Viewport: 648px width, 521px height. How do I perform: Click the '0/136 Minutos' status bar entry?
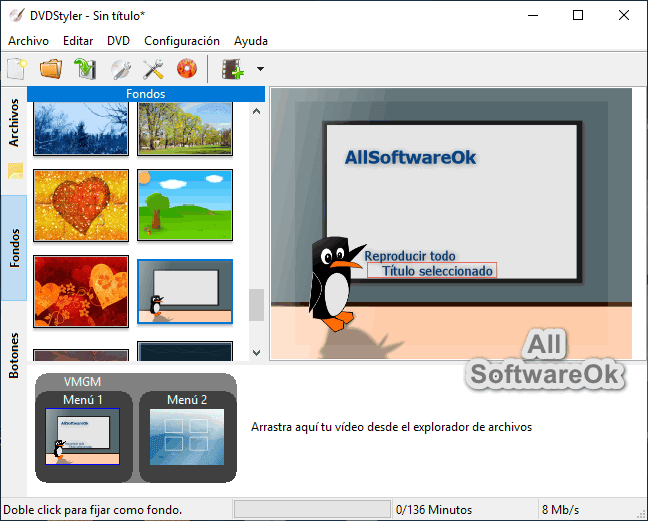pyautogui.click(x=434, y=510)
